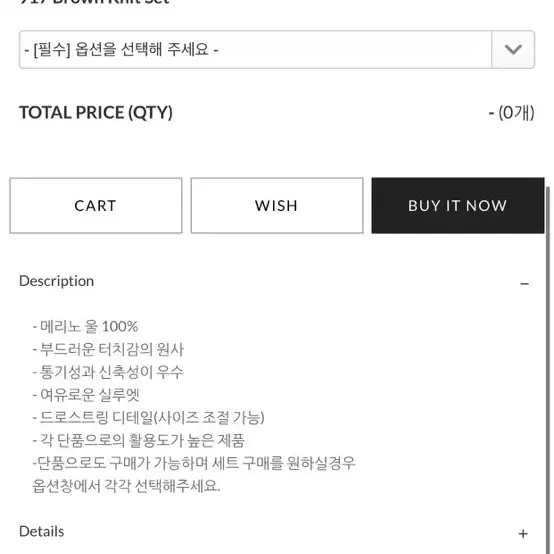
Task: Select the '[필수] 옵션을 선택해 주세요' field
Action: [277, 49]
